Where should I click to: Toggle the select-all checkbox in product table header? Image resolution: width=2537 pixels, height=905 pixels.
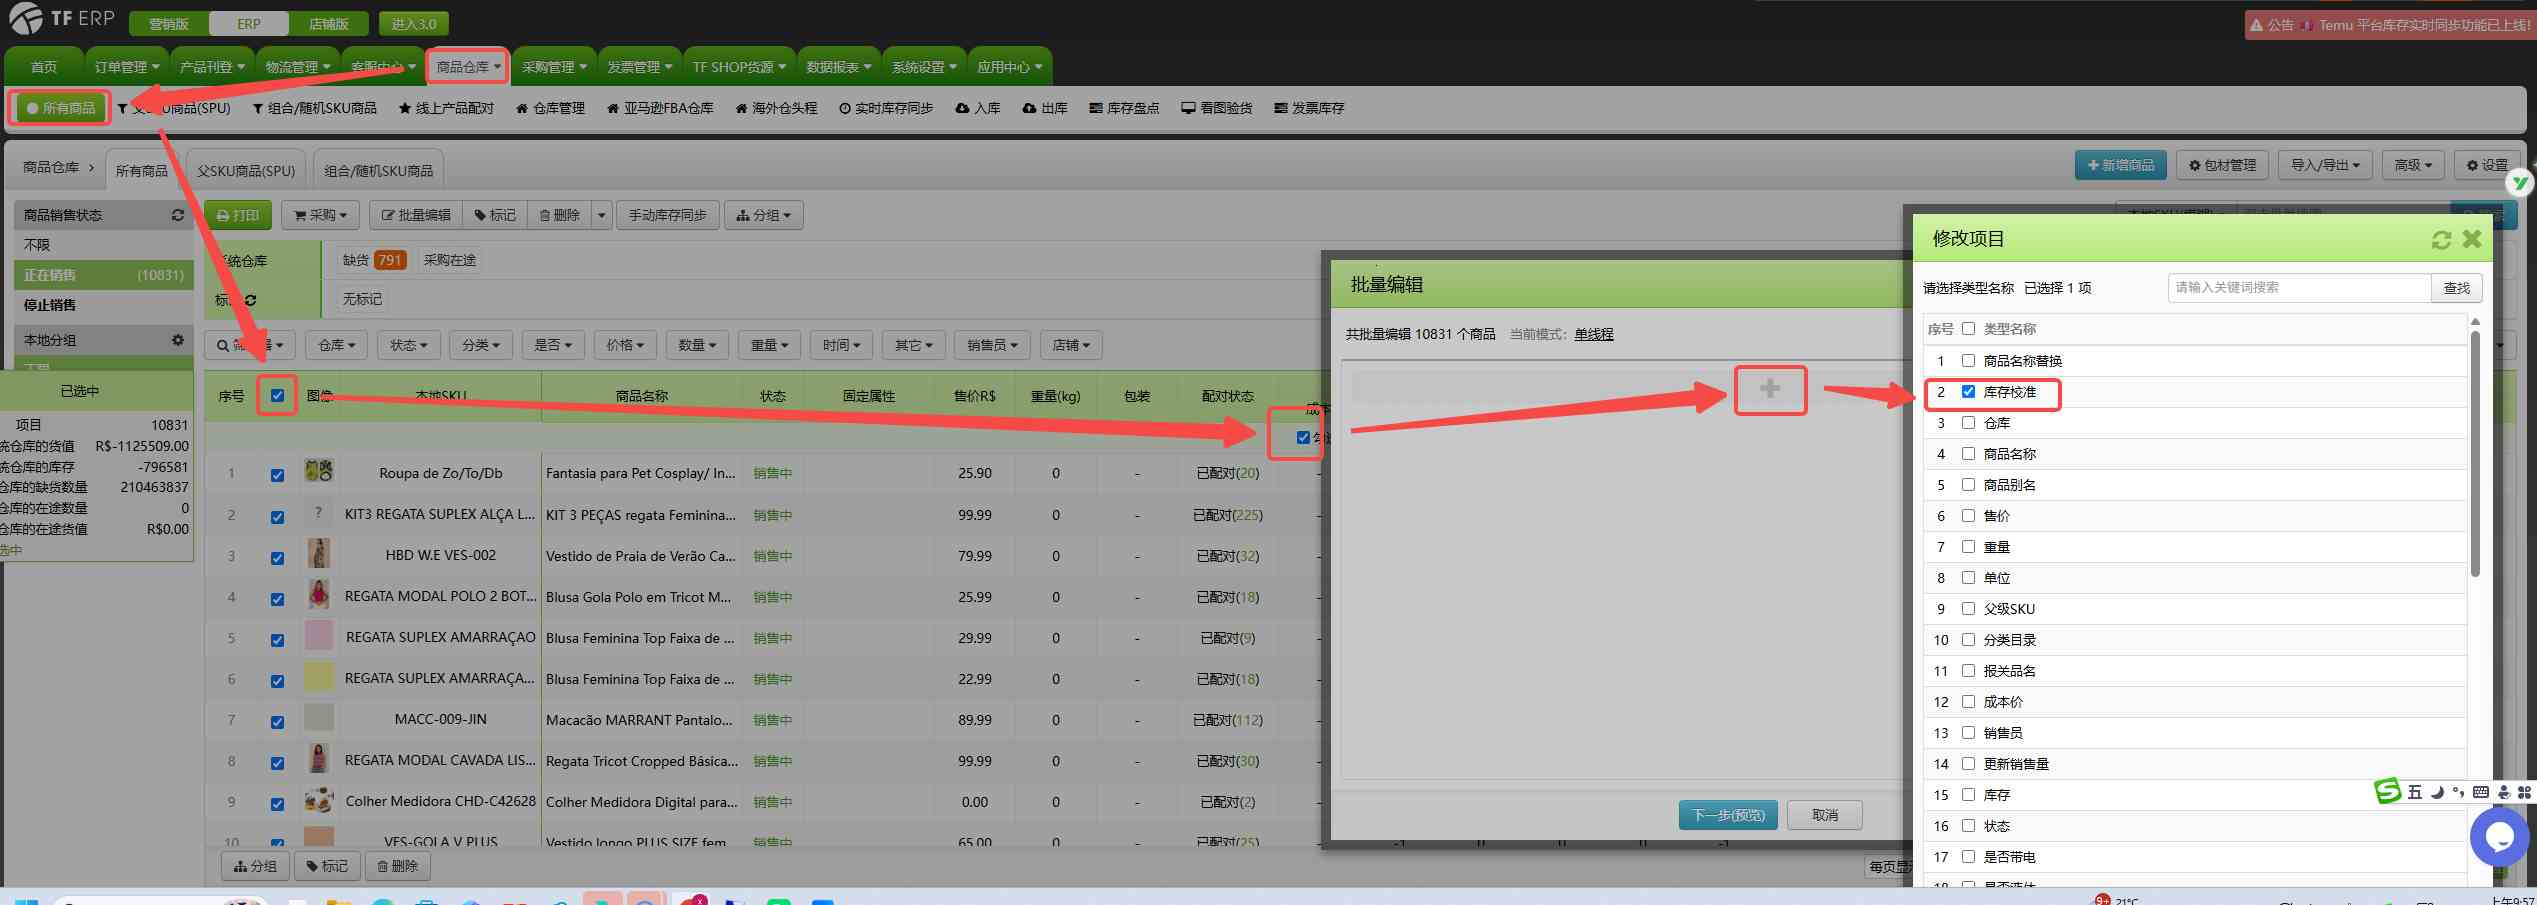tap(277, 395)
